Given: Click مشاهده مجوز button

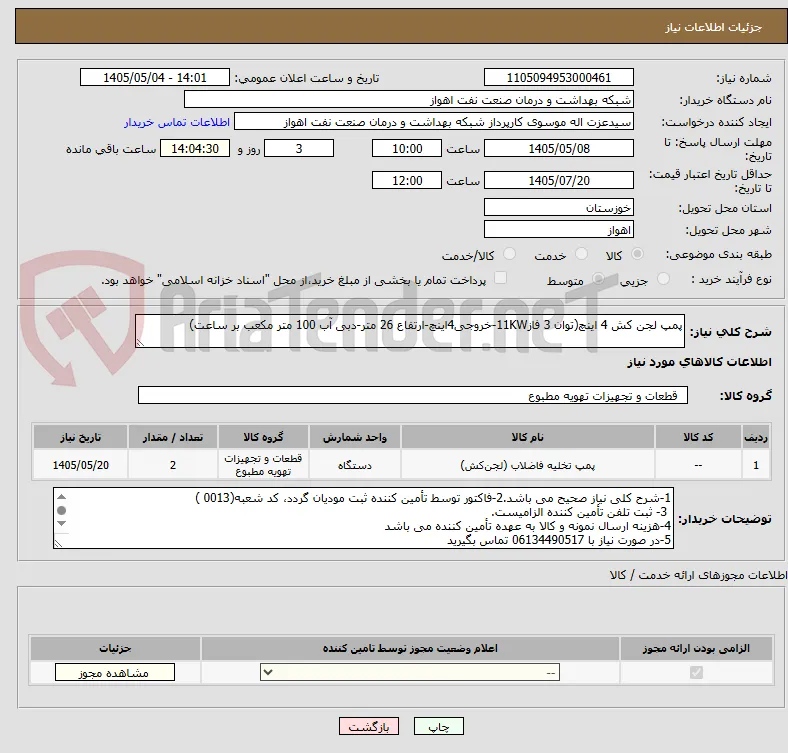Looking at the screenshot, I should (x=115, y=673).
